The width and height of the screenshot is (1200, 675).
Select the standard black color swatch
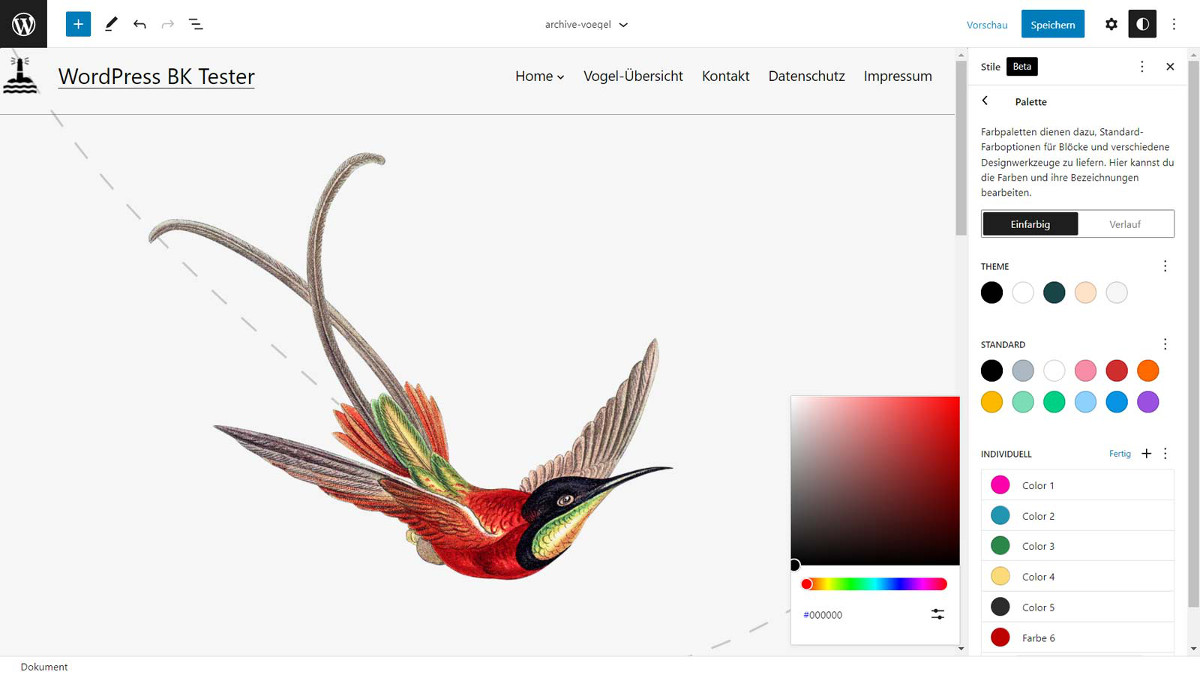(x=991, y=371)
